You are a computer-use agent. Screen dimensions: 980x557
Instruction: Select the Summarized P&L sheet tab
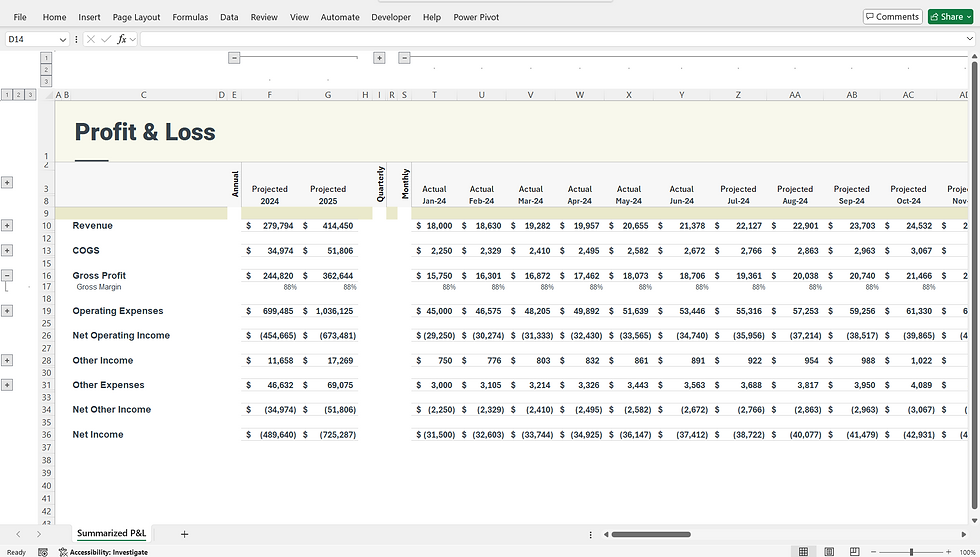coord(111,533)
